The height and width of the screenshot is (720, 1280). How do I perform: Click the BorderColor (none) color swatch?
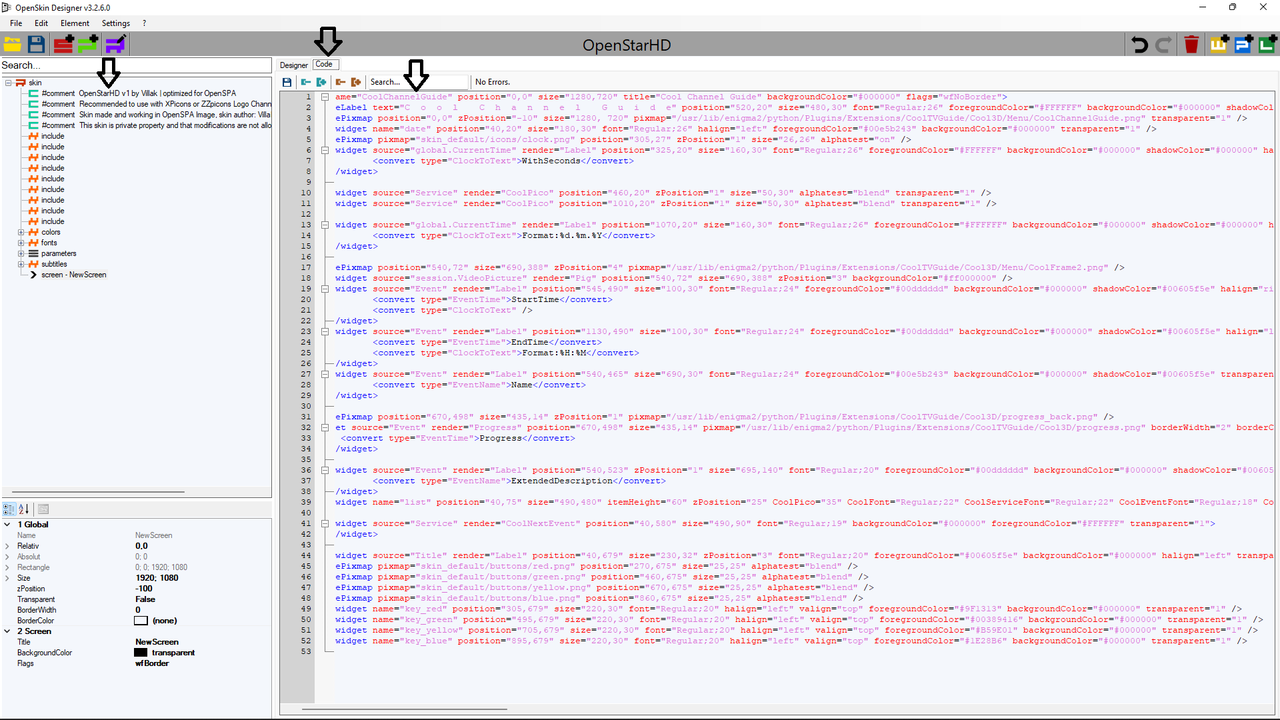click(x=140, y=621)
